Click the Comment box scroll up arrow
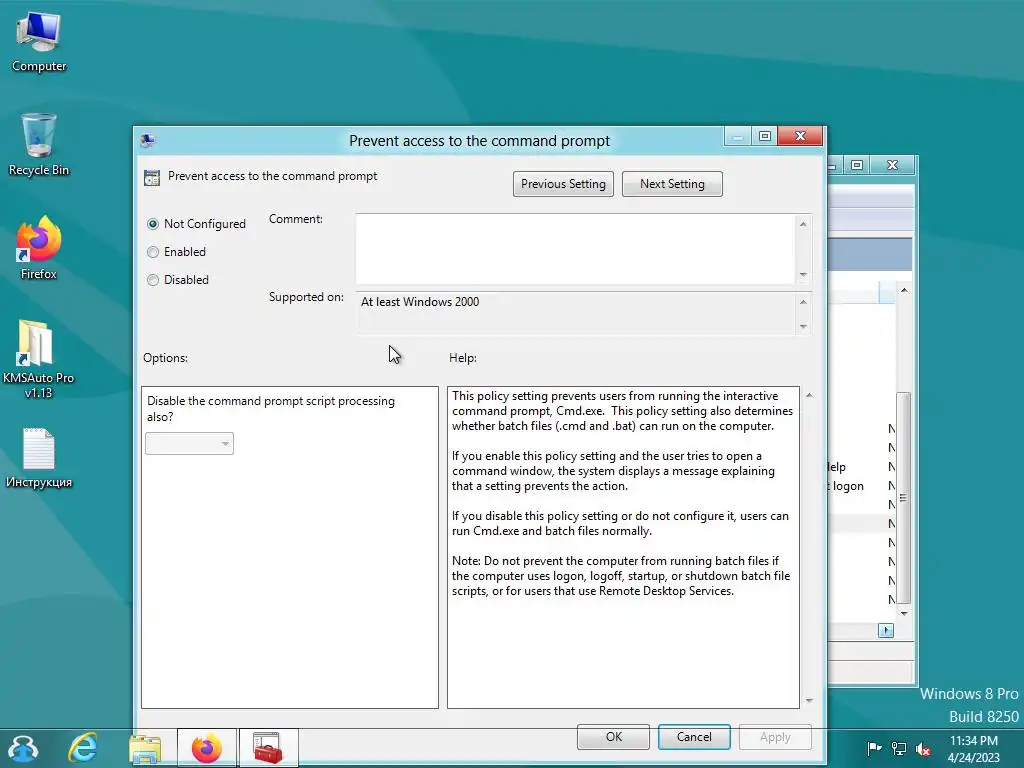Image resolution: width=1024 pixels, height=768 pixels. 803,224
